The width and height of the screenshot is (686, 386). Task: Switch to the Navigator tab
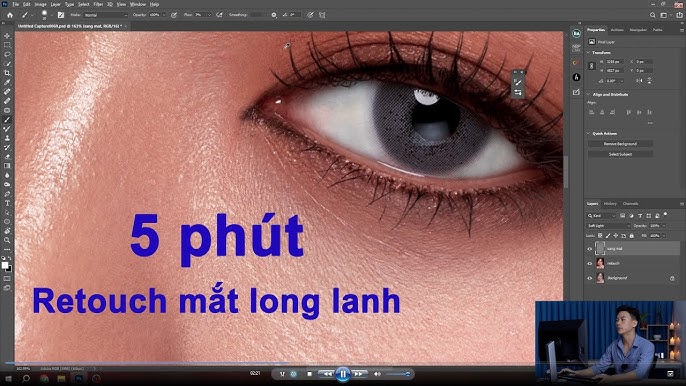(638, 30)
